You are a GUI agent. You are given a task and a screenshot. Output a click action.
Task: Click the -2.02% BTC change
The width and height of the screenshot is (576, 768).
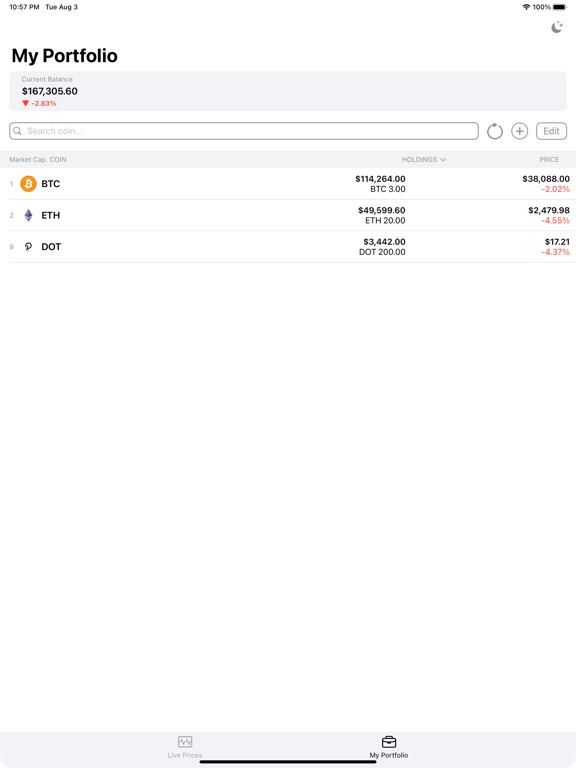(x=555, y=189)
